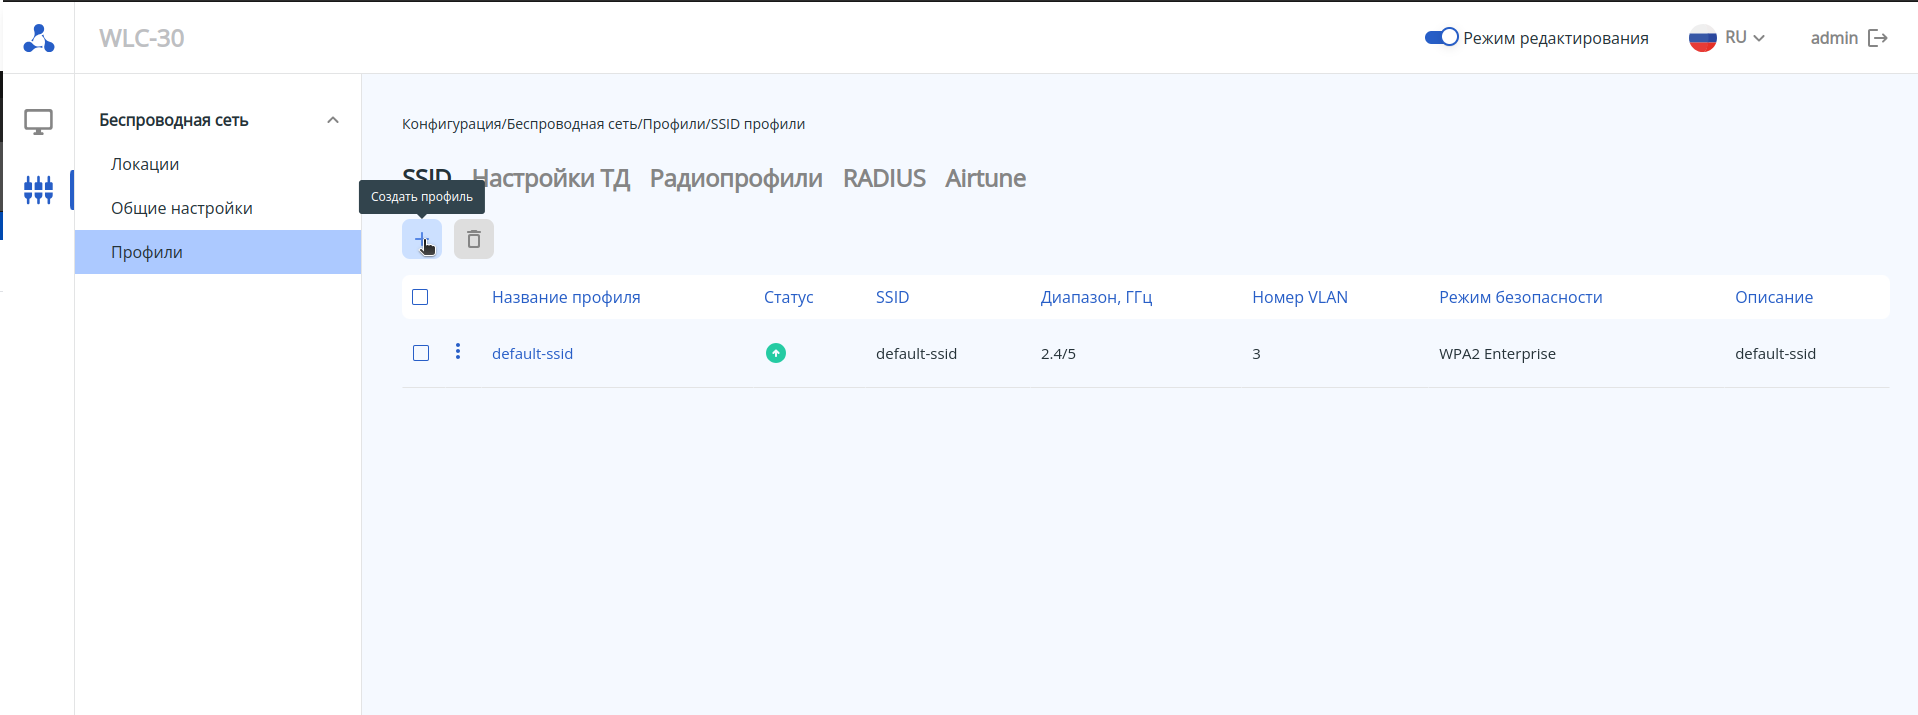Open three-dot menu for default-ssid row
Viewport: 1918px width, 715px height.
pyautogui.click(x=458, y=352)
